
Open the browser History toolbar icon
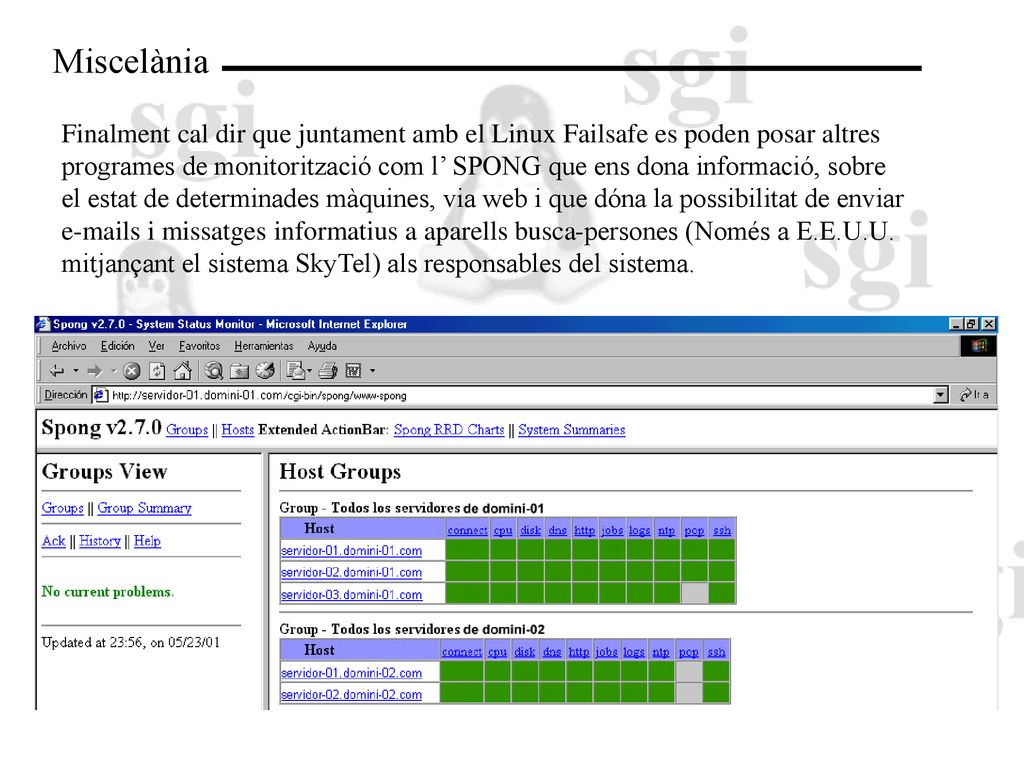tap(264, 371)
